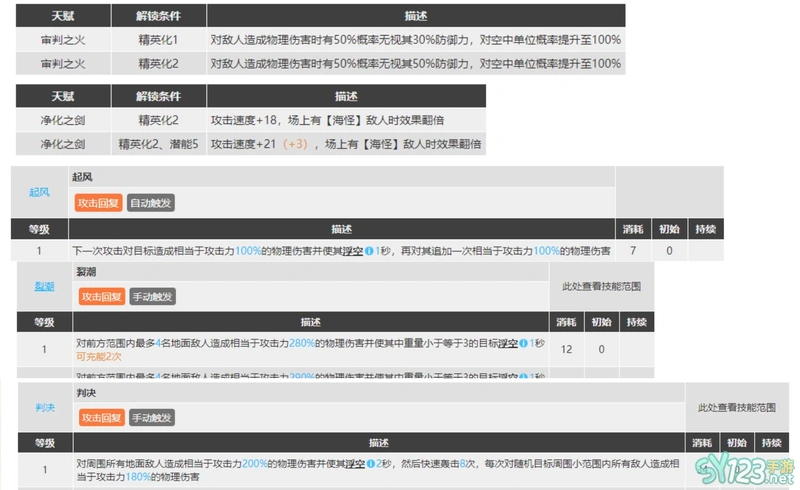Click orange (+3) bonus text
800x490 pixels.
click(295, 144)
